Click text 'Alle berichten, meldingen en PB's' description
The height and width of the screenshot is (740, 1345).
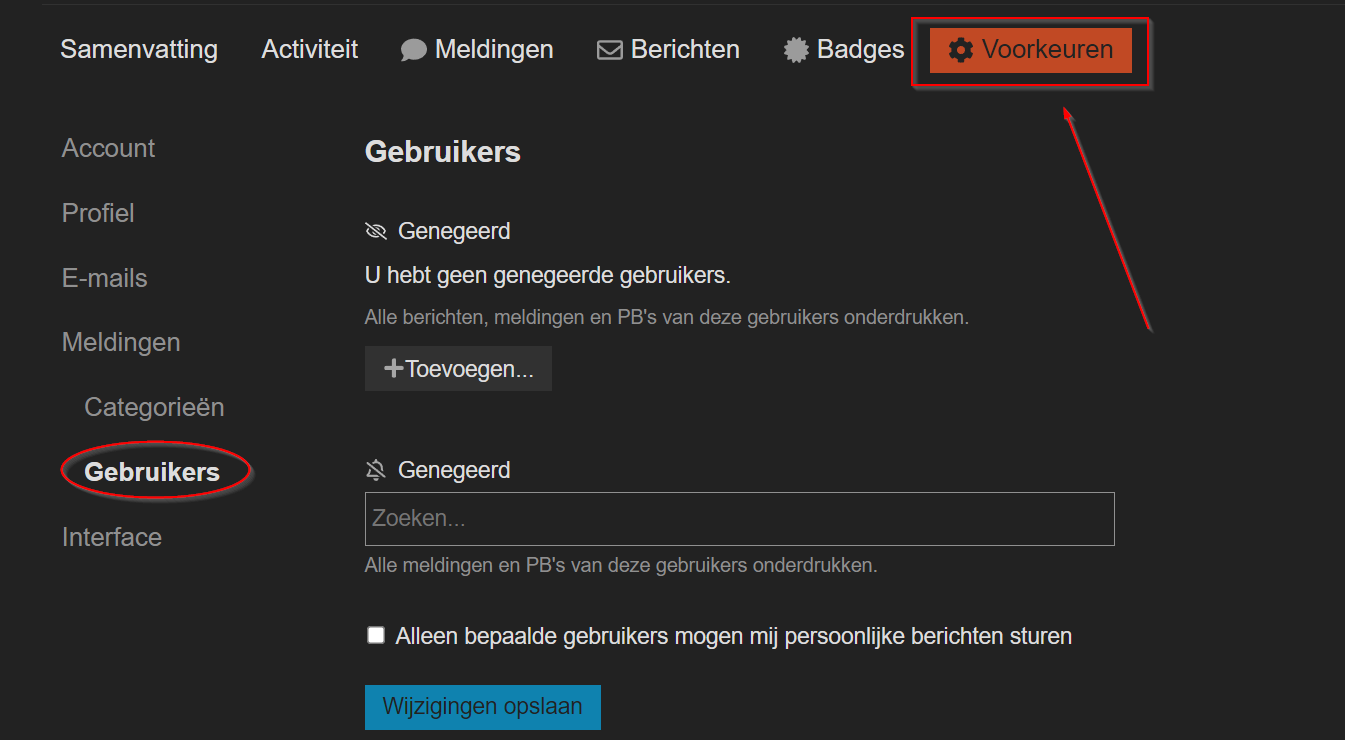[667, 318]
